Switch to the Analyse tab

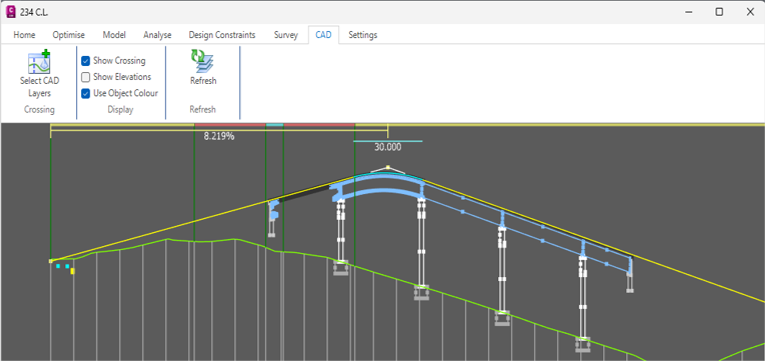[157, 35]
